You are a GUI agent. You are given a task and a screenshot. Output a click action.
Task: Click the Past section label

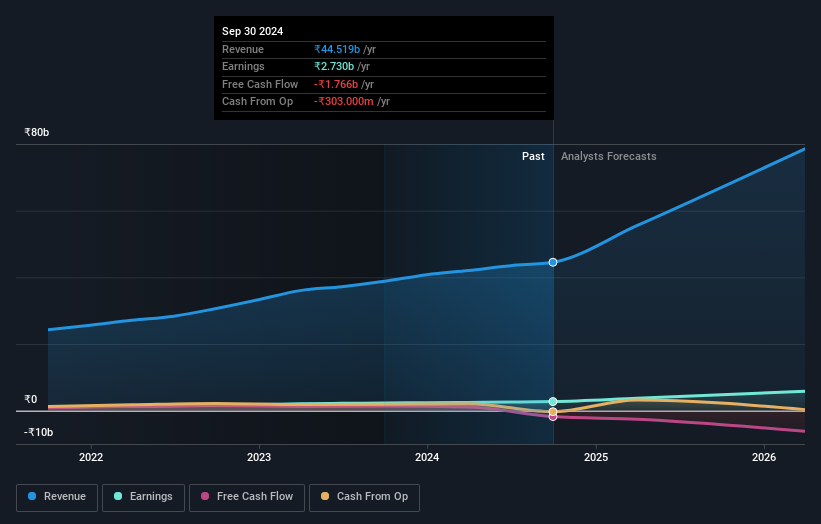click(x=533, y=156)
